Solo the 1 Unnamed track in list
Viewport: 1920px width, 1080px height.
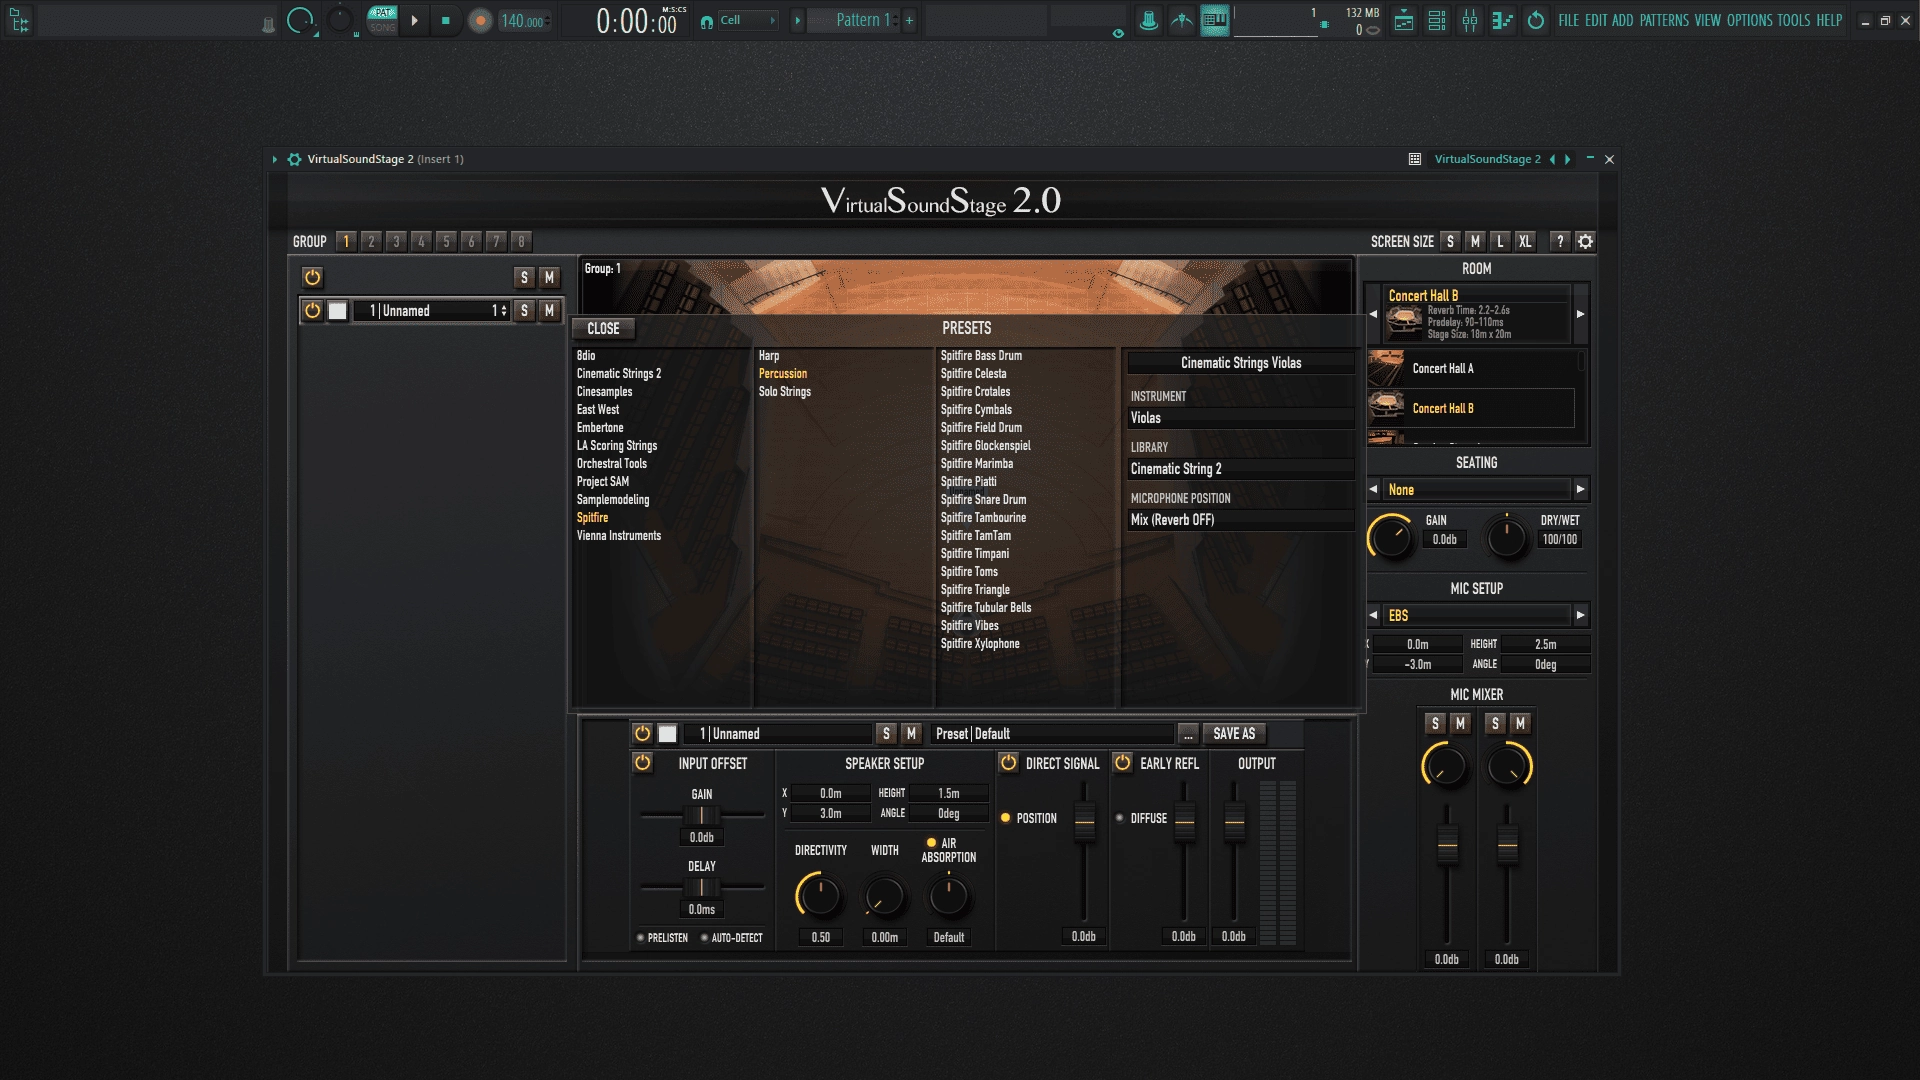524,311
